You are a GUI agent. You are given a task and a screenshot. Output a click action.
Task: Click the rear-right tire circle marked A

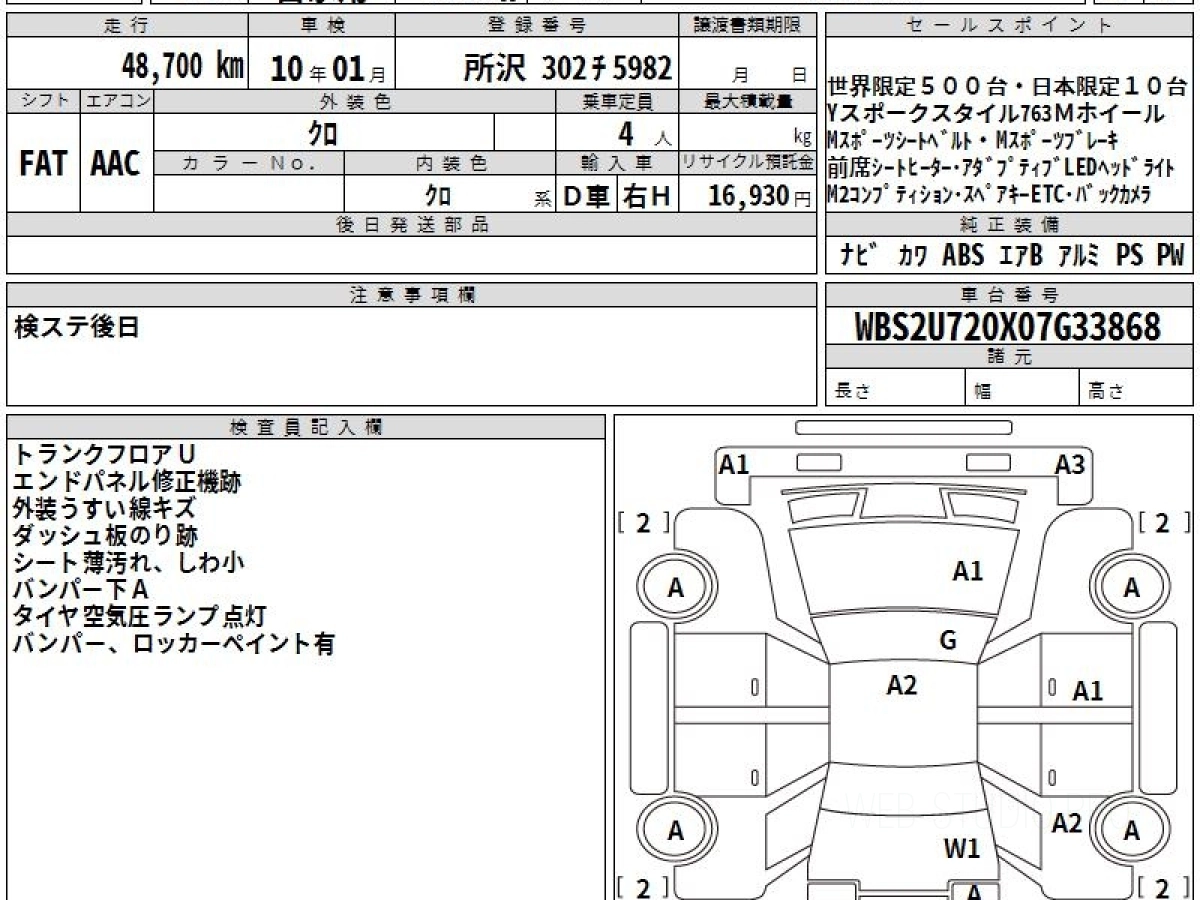[x=1131, y=831]
